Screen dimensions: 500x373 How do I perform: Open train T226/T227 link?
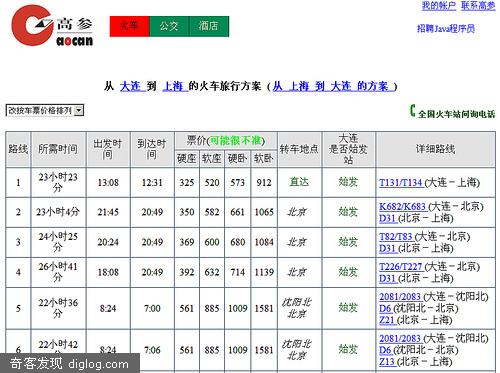click(x=401, y=267)
